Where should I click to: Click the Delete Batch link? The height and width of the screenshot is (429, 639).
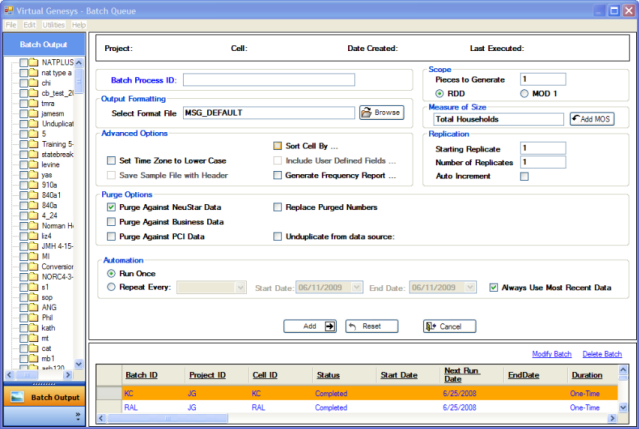pos(601,354)
